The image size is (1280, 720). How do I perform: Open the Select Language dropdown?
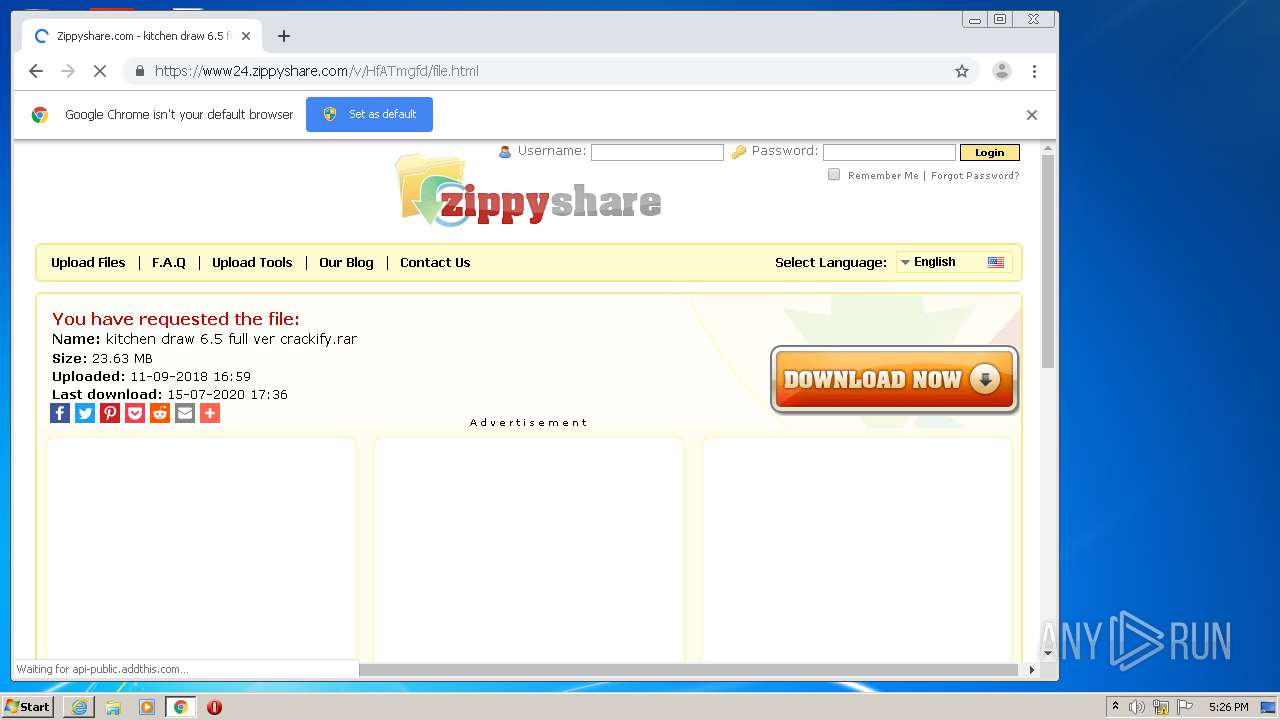click(x=954, y=262)
